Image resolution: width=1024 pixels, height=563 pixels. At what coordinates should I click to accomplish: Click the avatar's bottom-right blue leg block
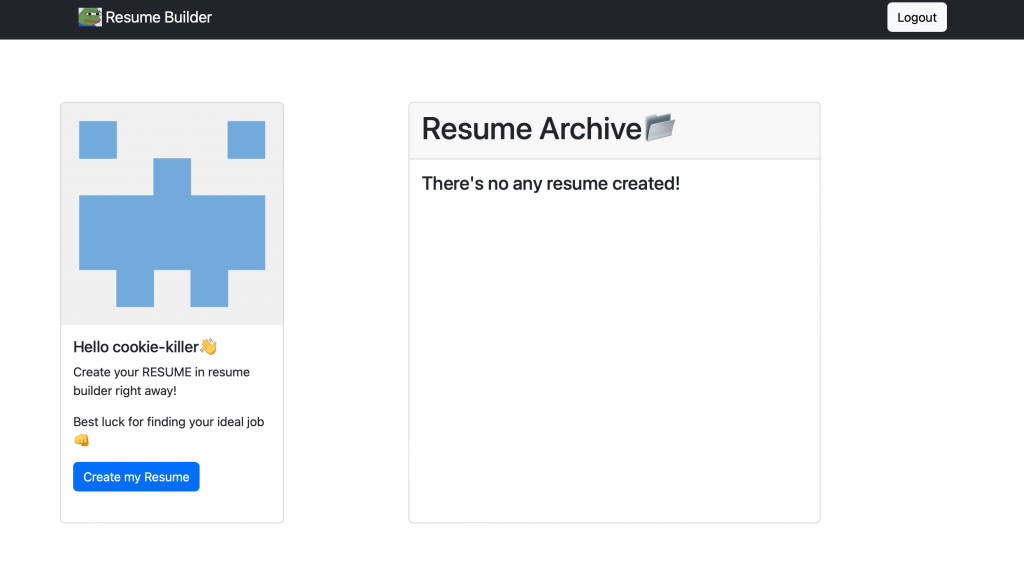[x=209, y=288]
